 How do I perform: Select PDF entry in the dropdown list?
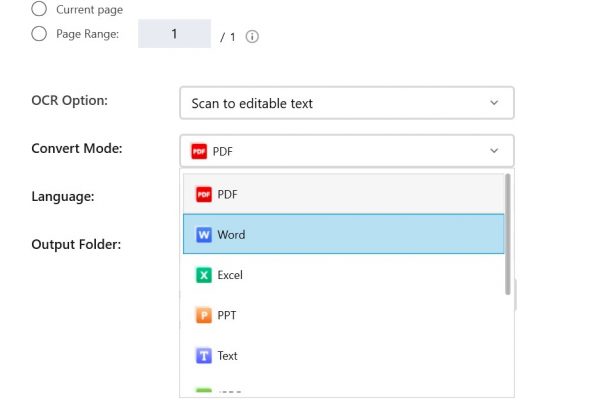[x=344, y=194]
